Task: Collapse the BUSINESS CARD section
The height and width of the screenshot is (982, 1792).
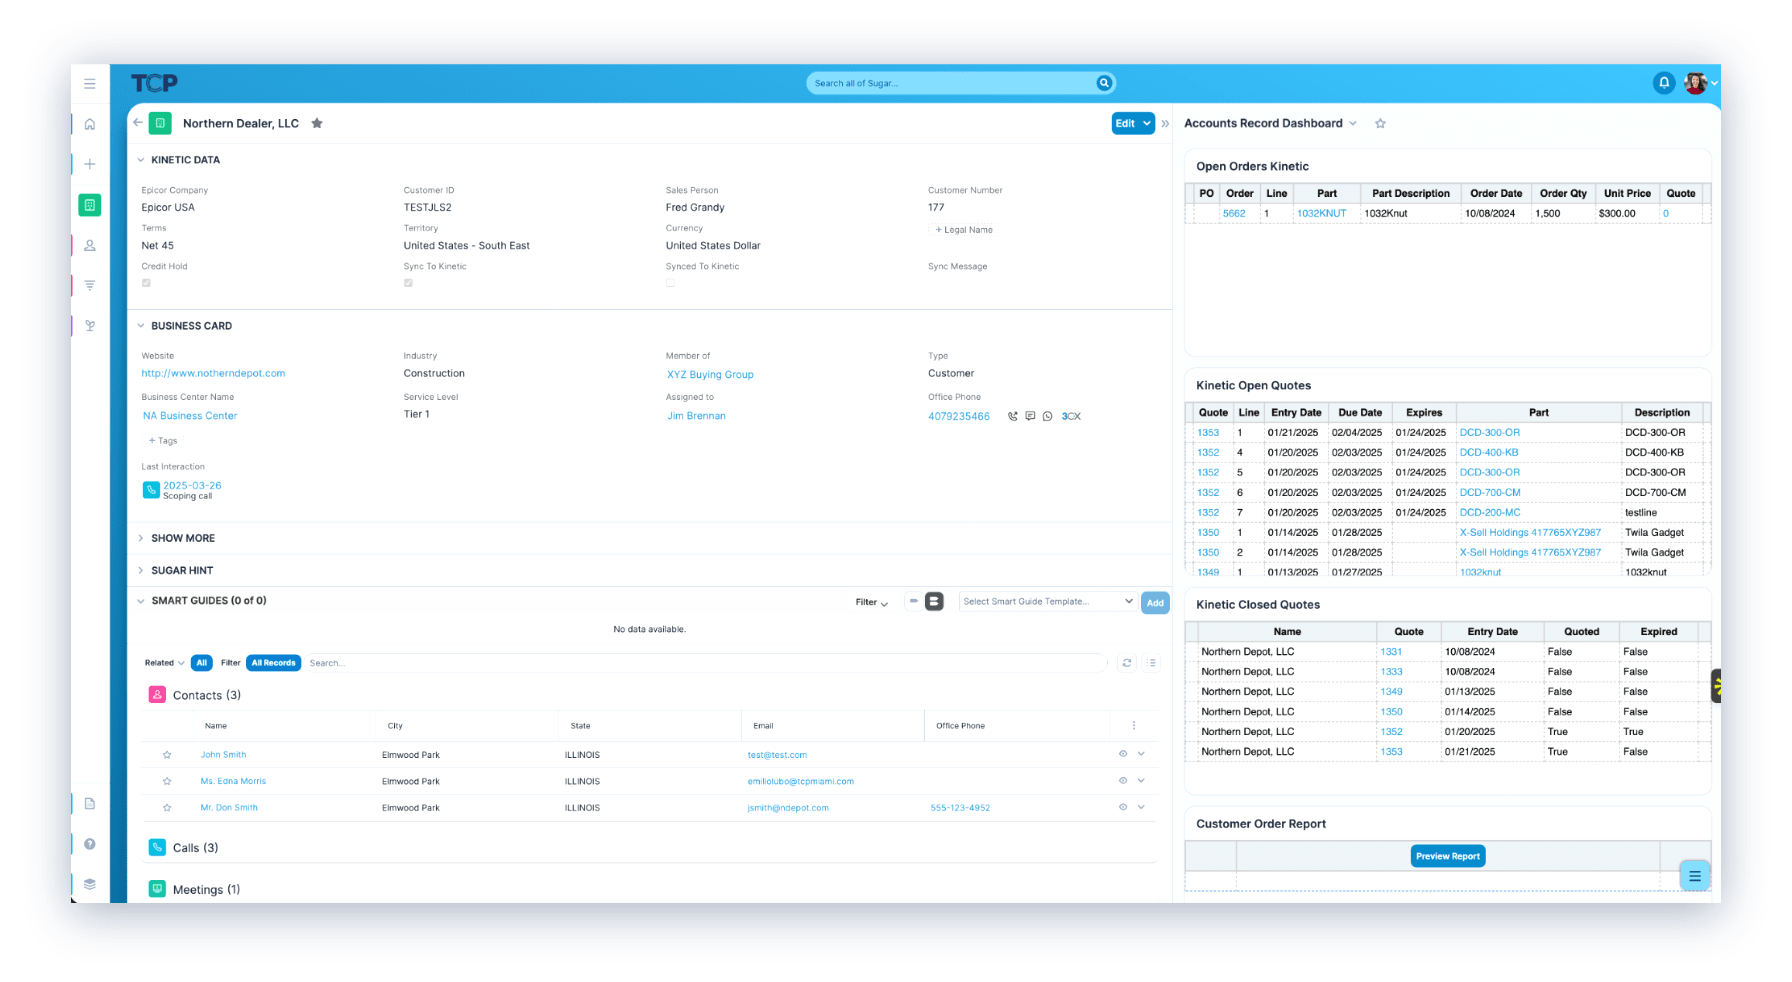Action: (x=141, y=326)
